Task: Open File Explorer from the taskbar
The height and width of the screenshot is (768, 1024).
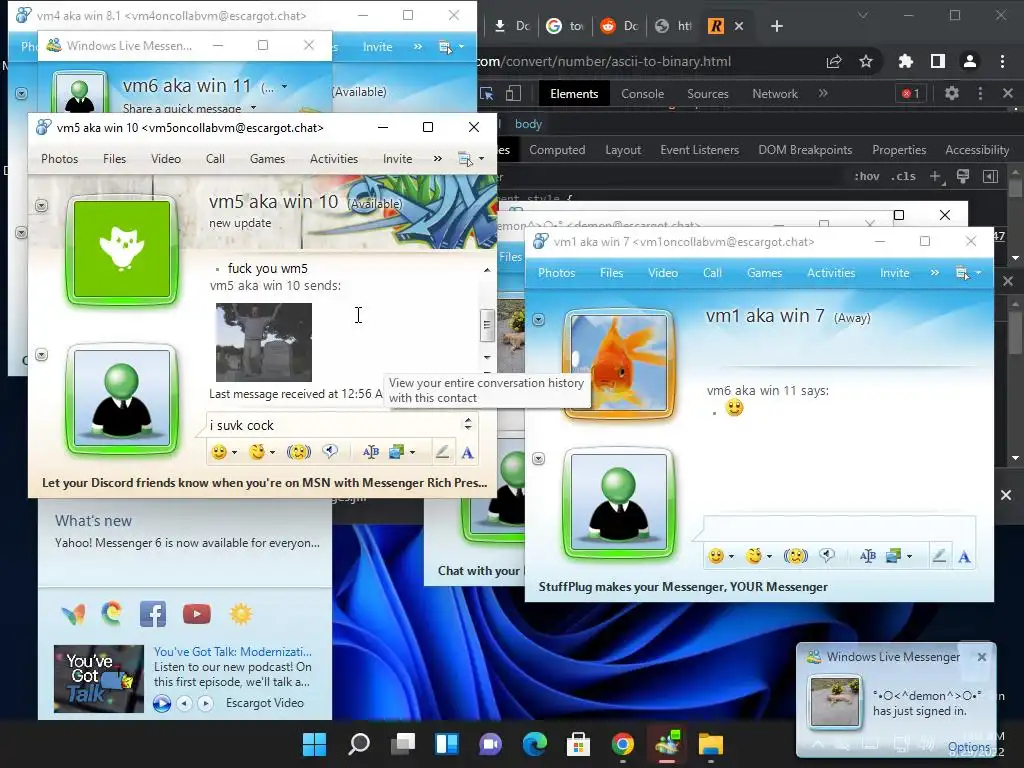Action: pos(711,744)
